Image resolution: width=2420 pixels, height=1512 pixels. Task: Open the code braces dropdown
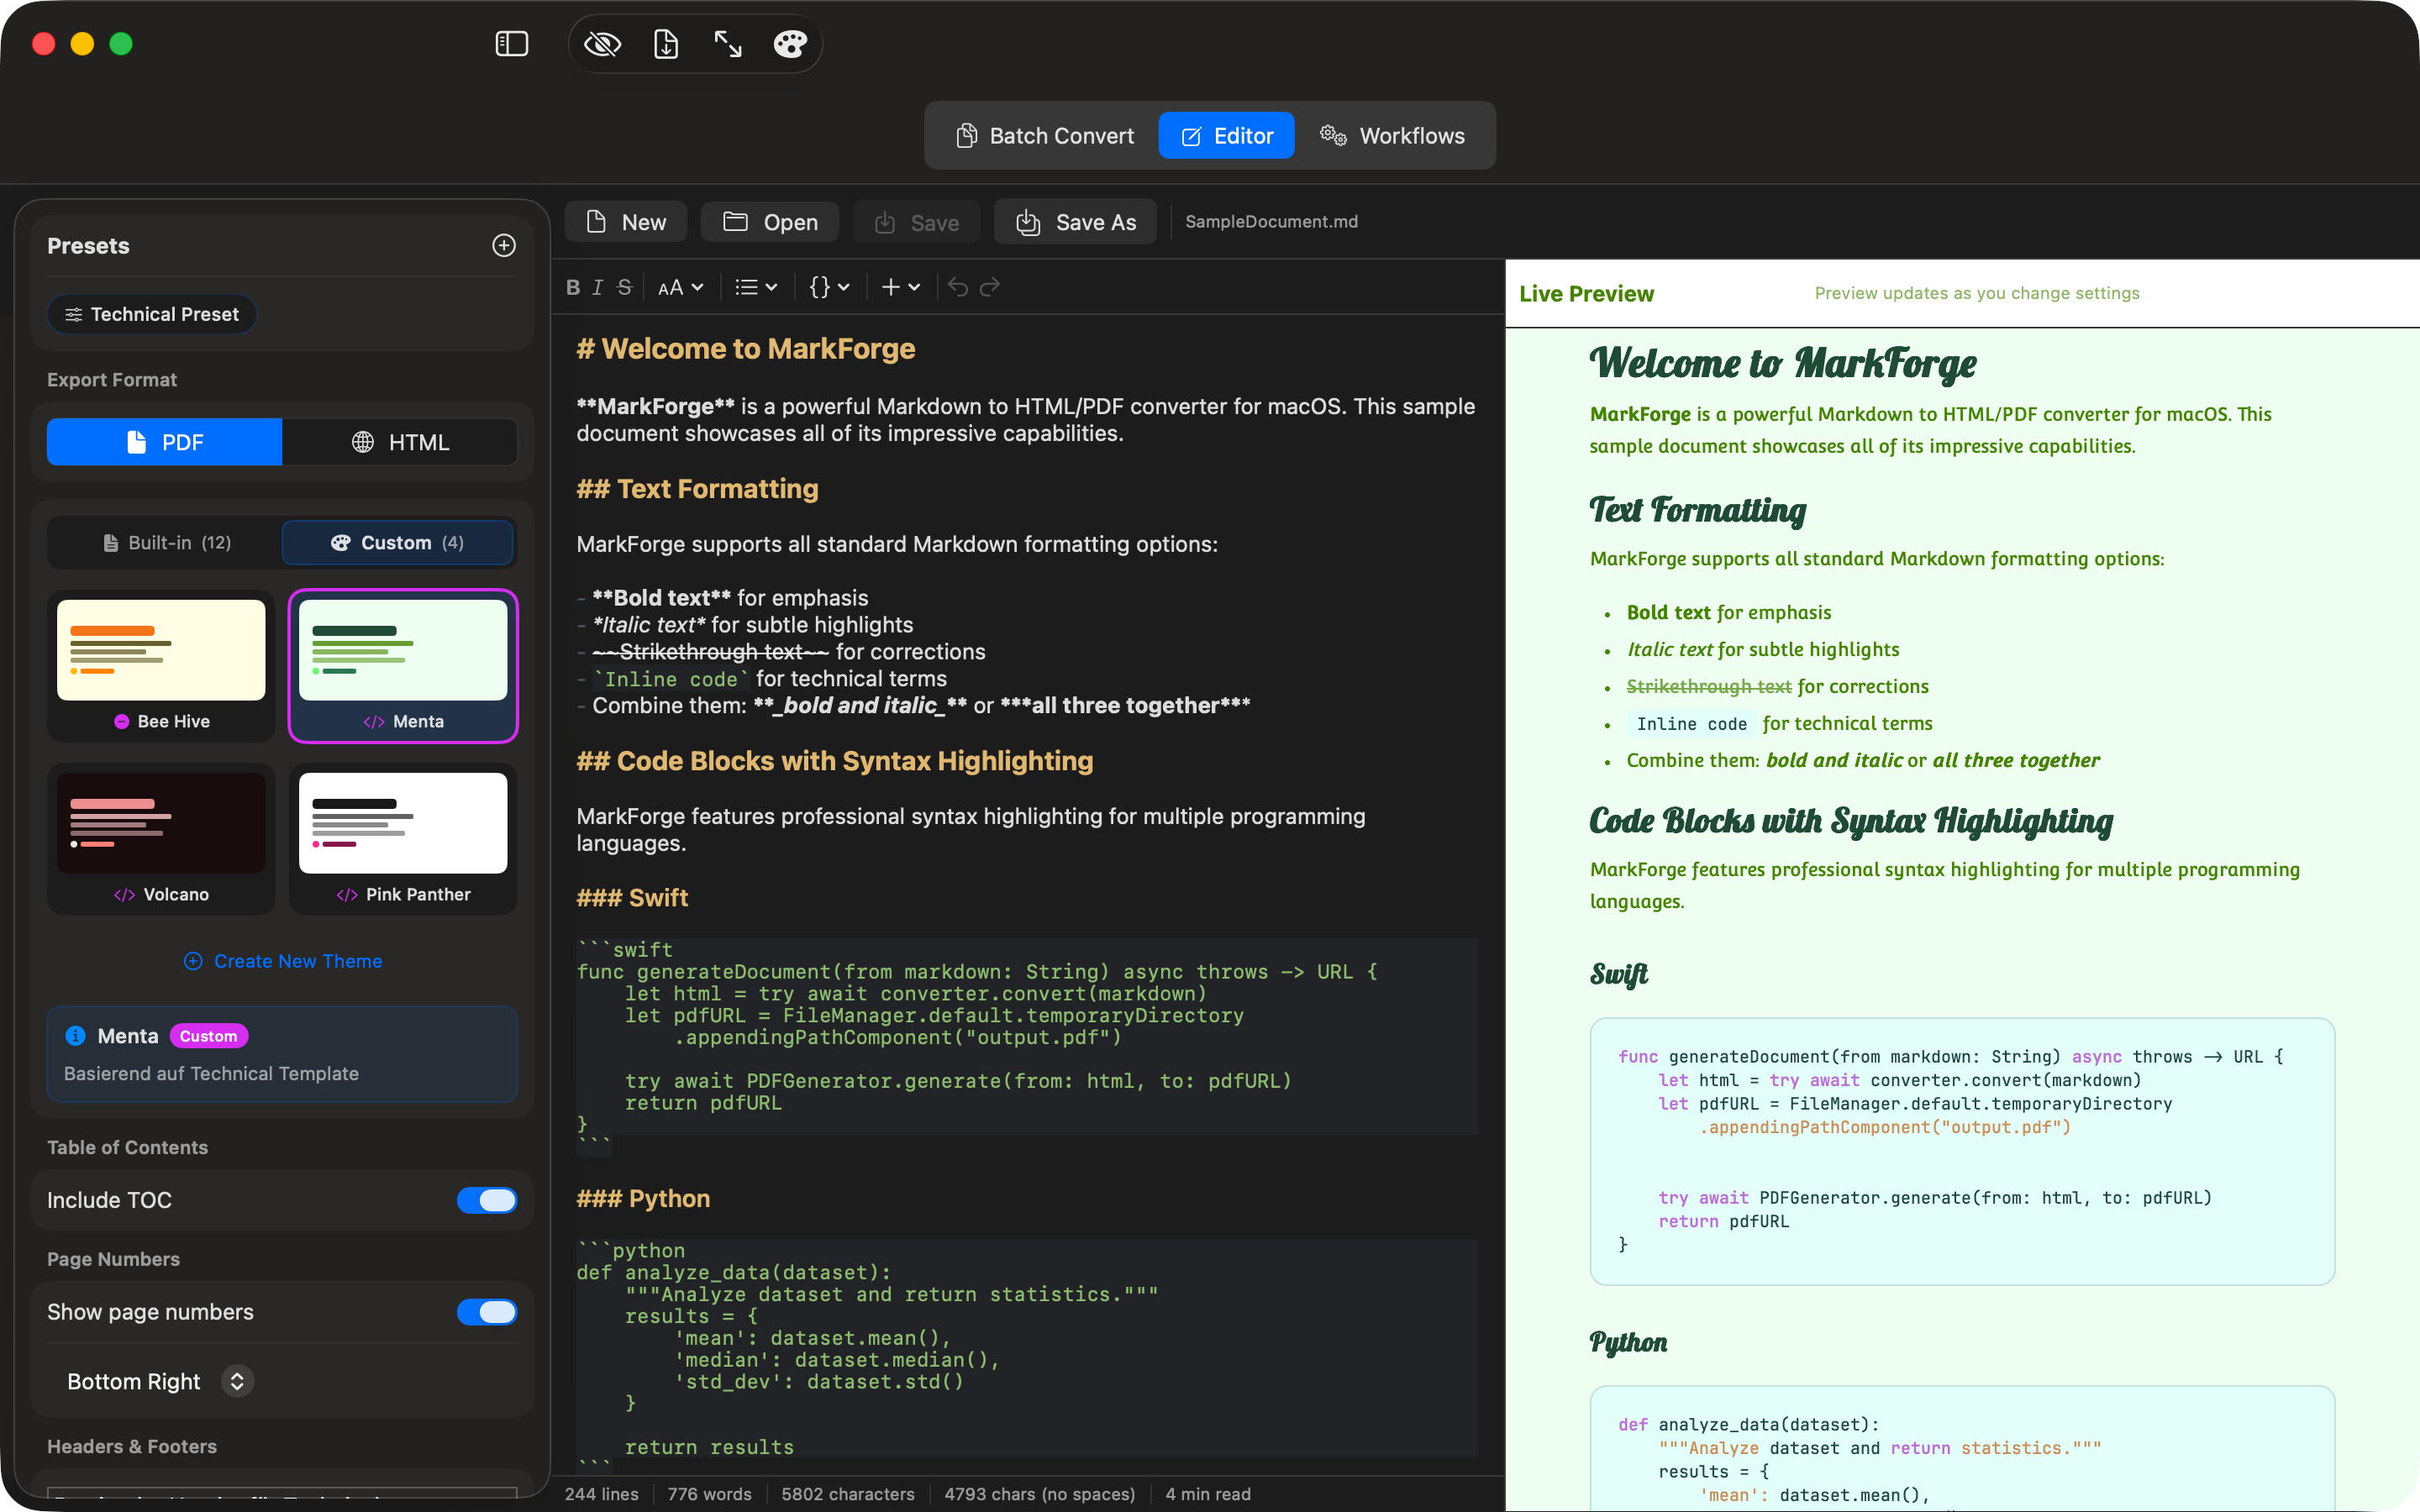point(829,287)
